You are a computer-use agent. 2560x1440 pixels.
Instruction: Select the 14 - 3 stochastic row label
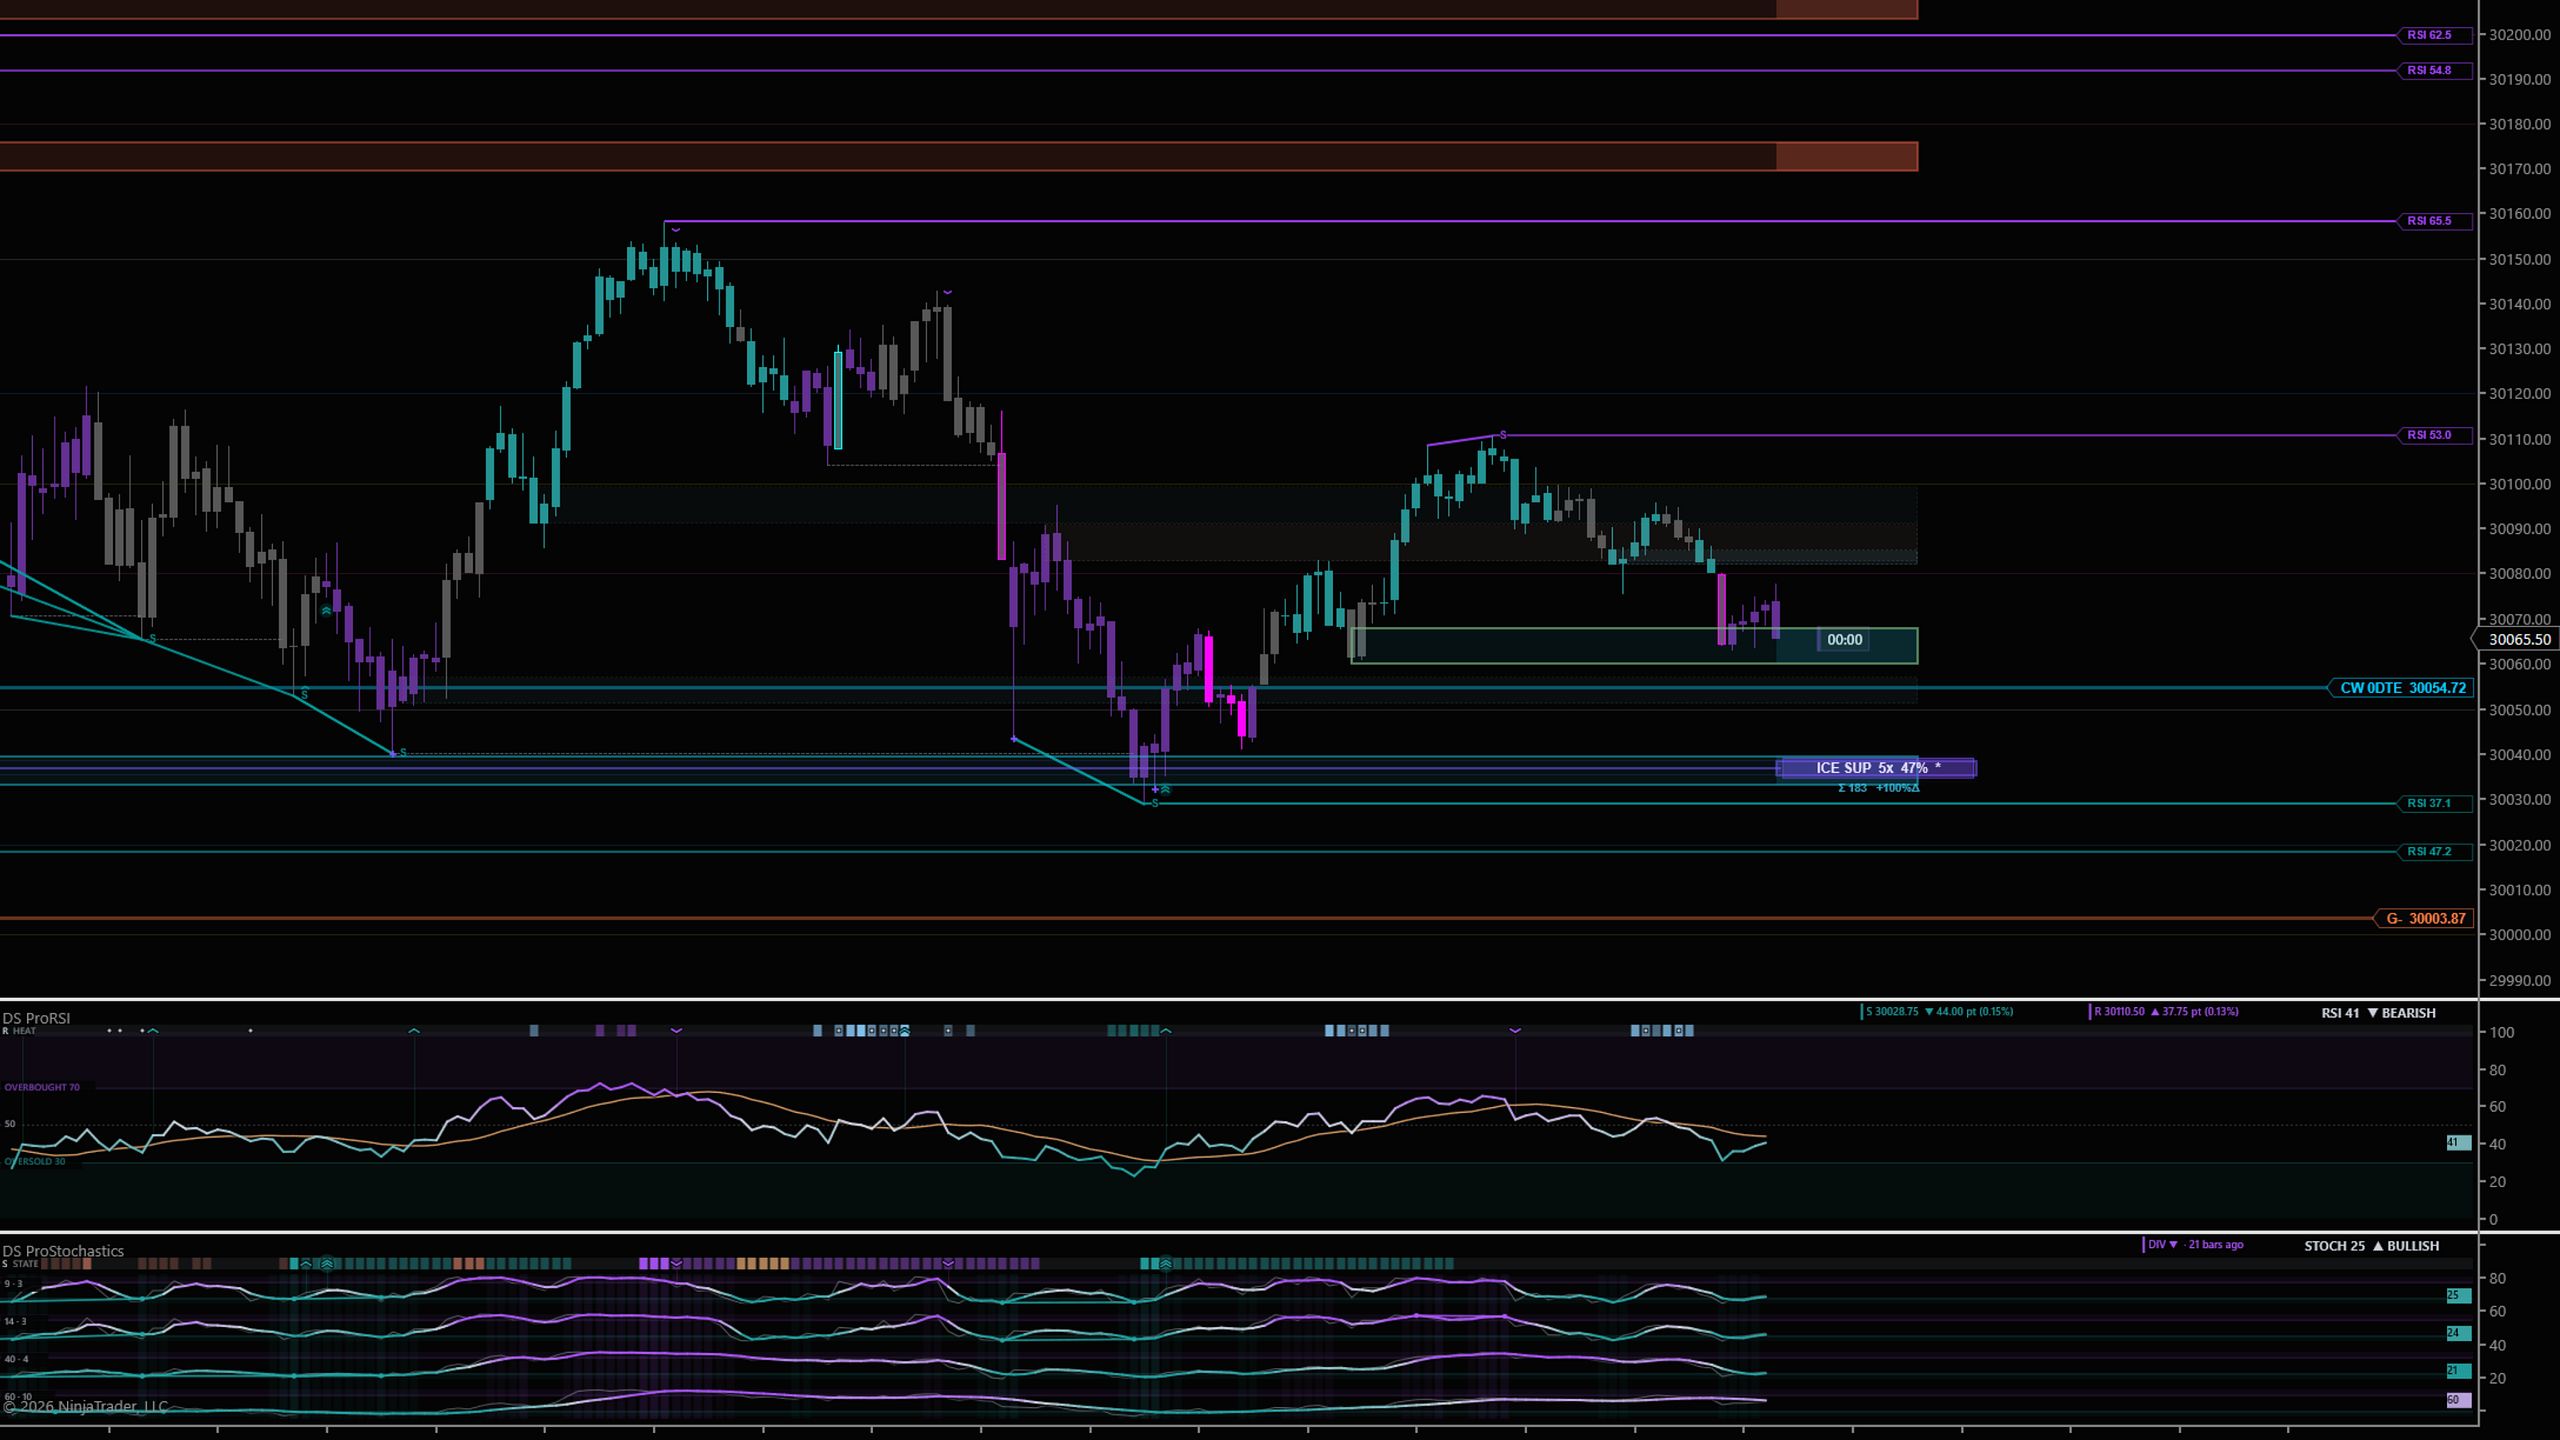point(15,1322)
